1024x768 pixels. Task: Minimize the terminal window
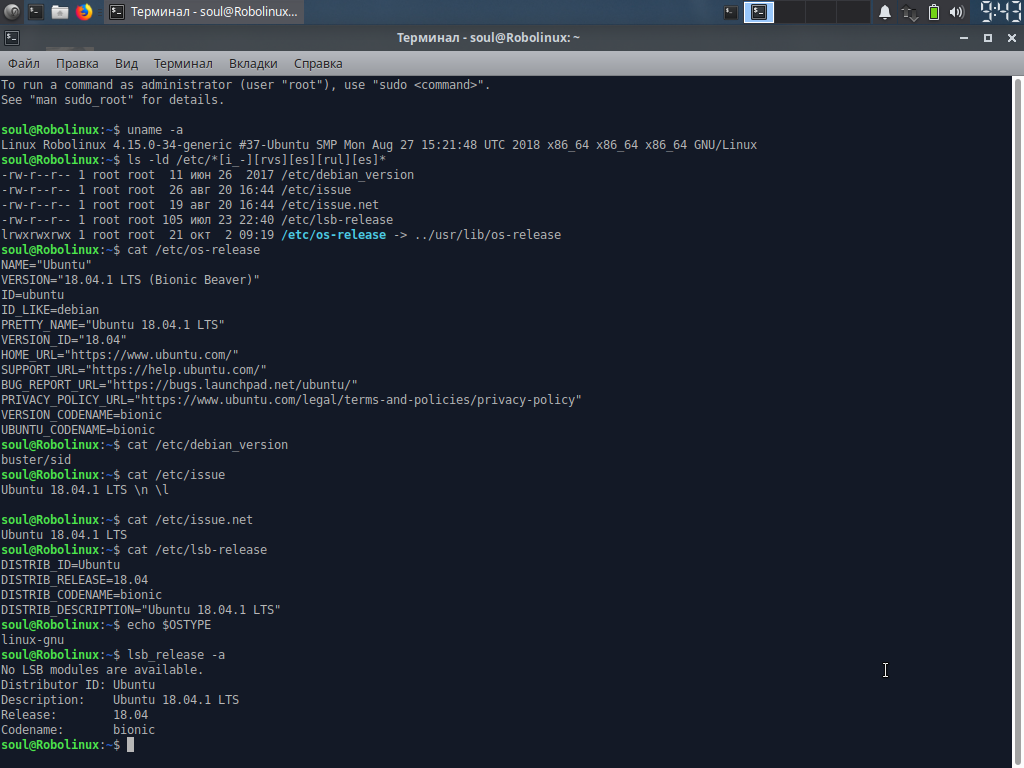[x=963, y=38]
